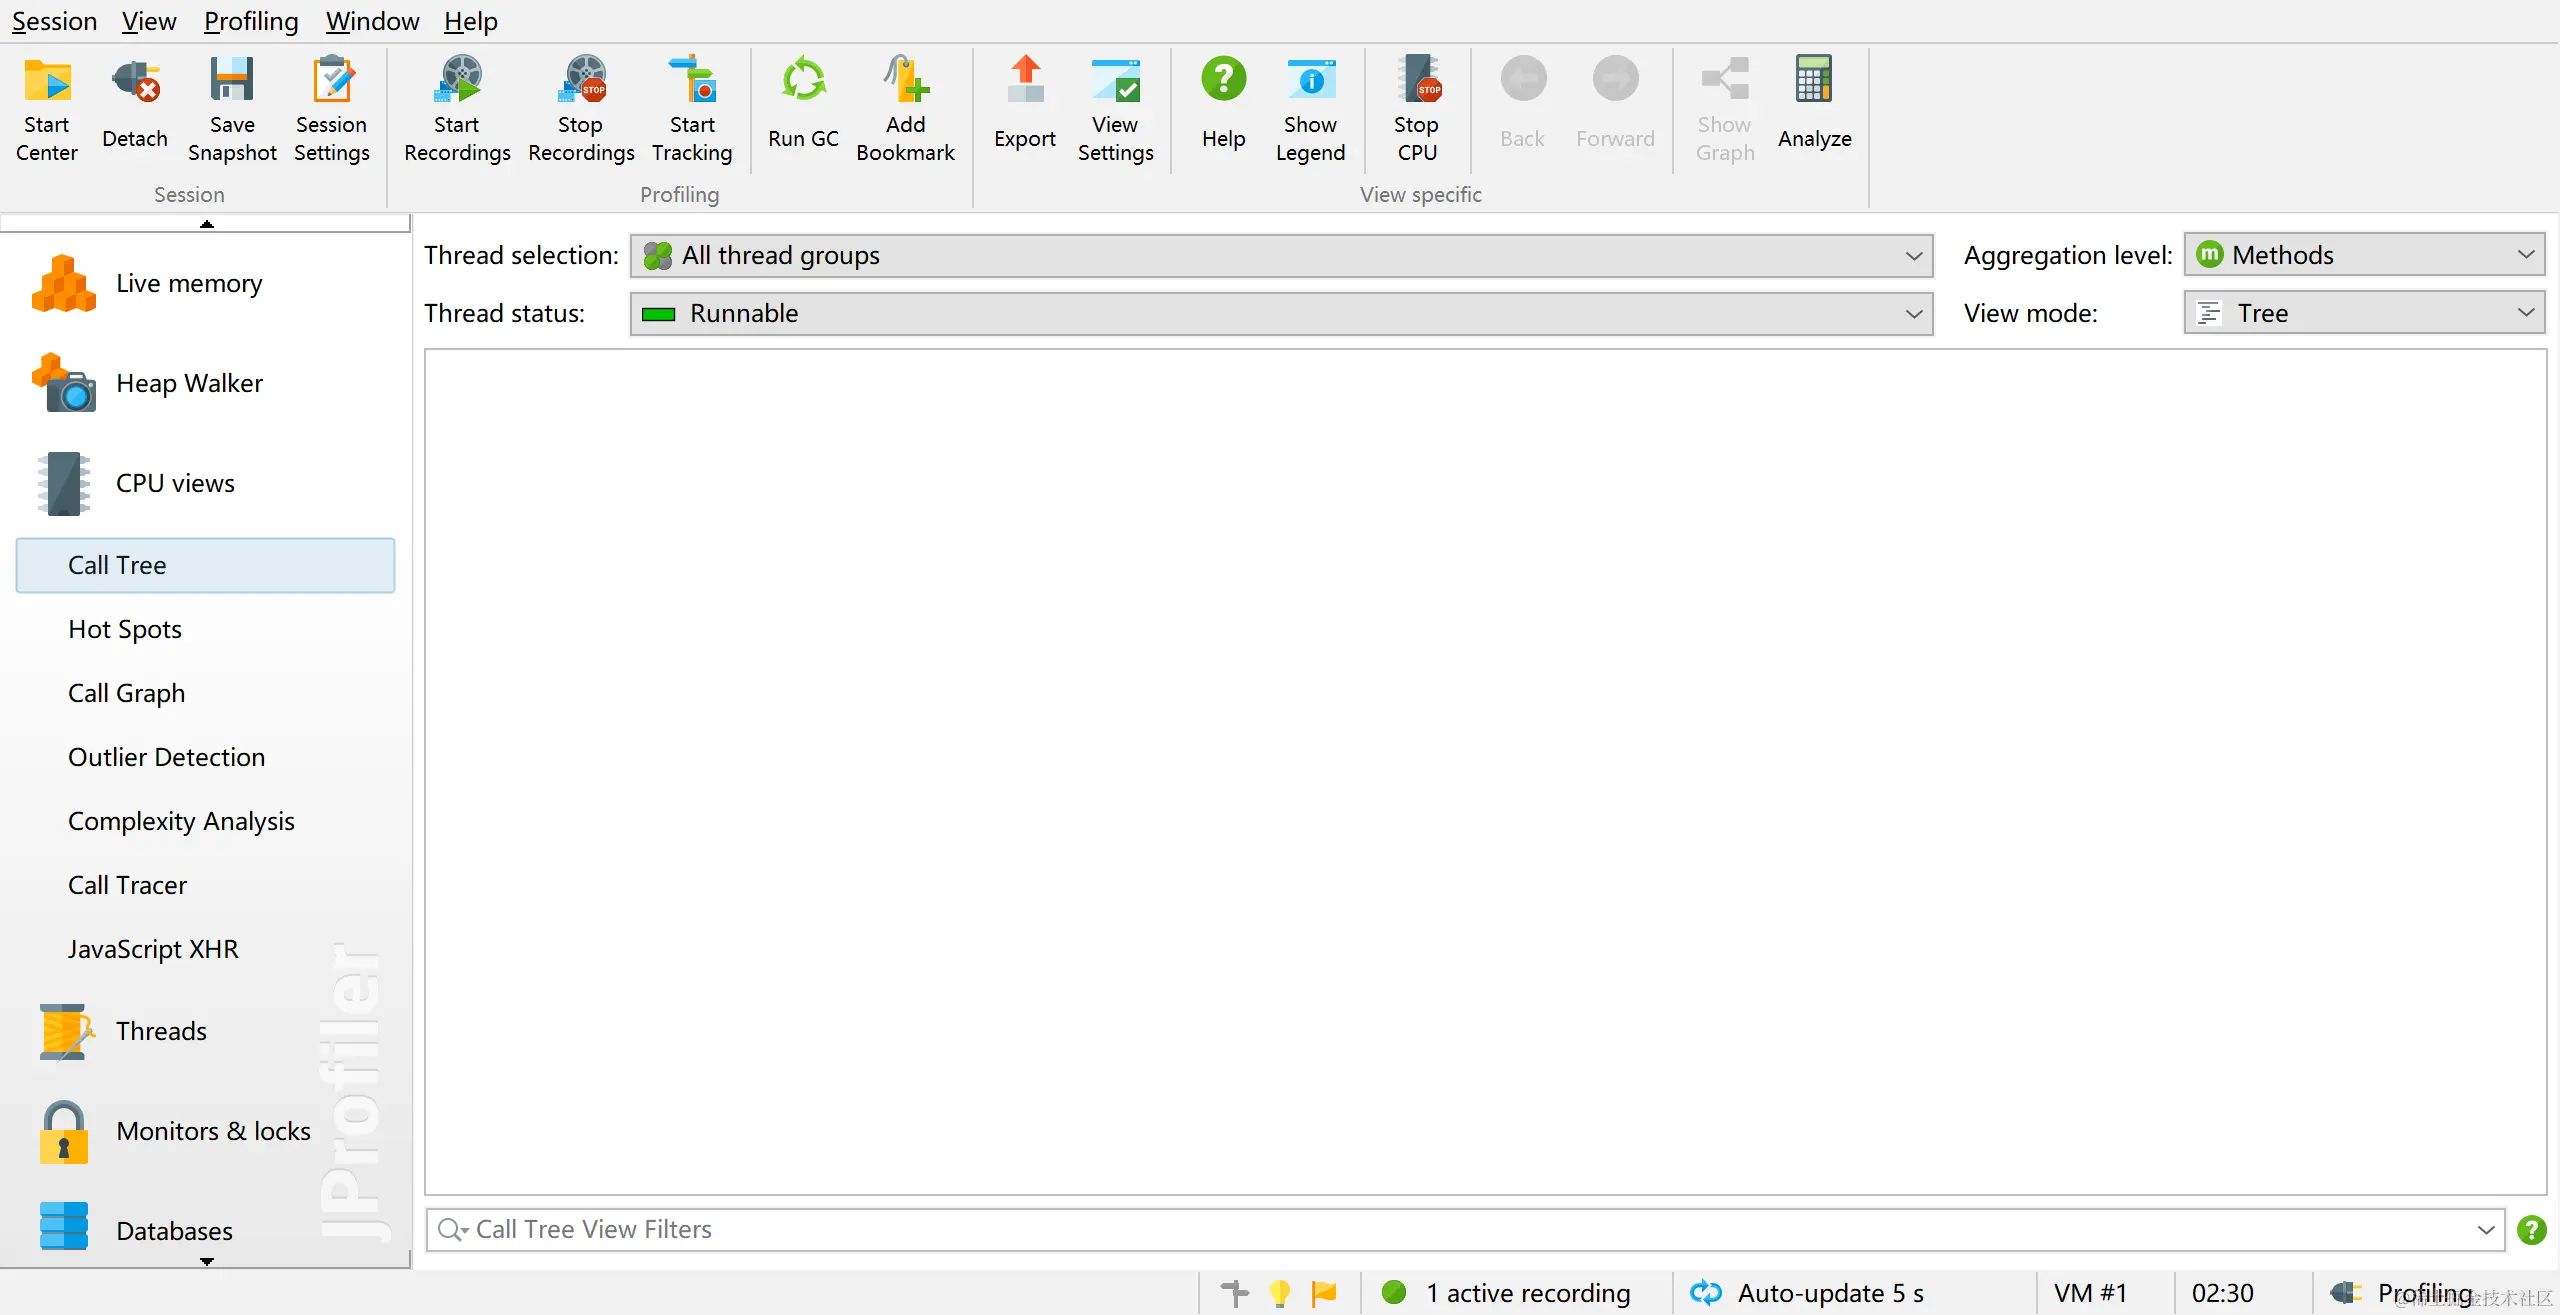The width and height of the screenshot is (2560, 1315).
Task: Open the Call Graph view
Action: (x=126, y=693)
